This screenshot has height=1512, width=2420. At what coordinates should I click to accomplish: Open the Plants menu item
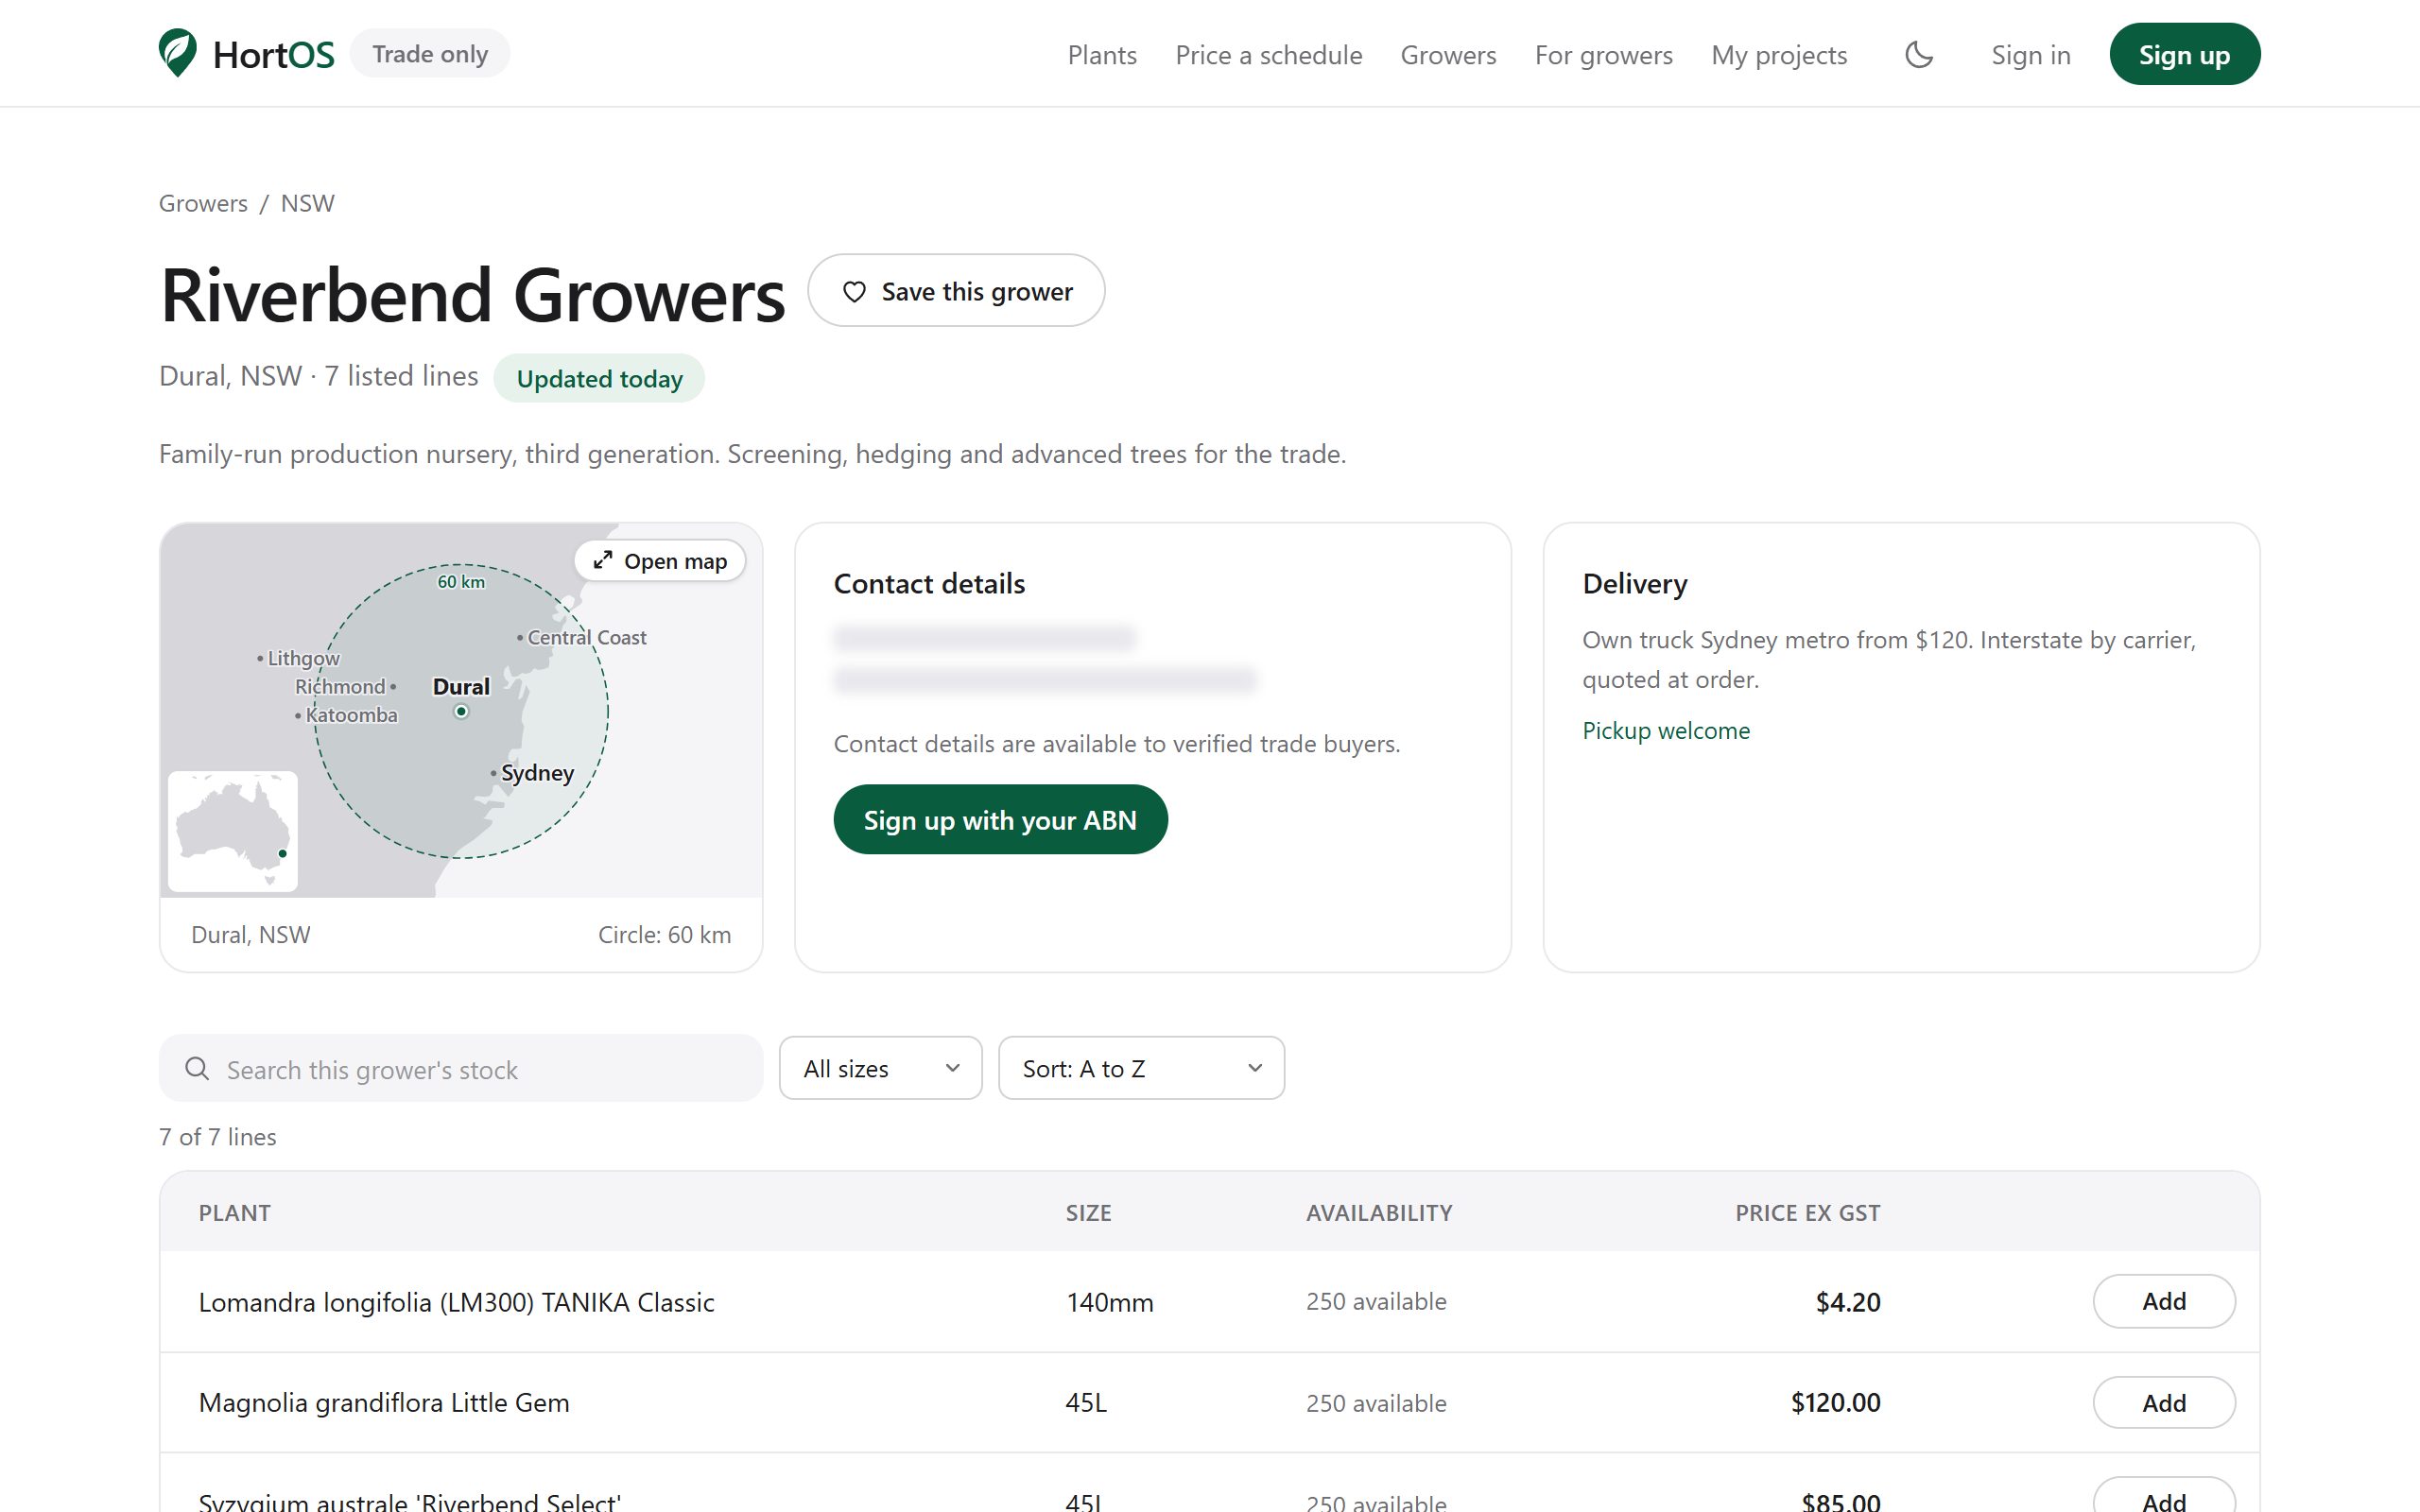click(x=1102, y=55)
